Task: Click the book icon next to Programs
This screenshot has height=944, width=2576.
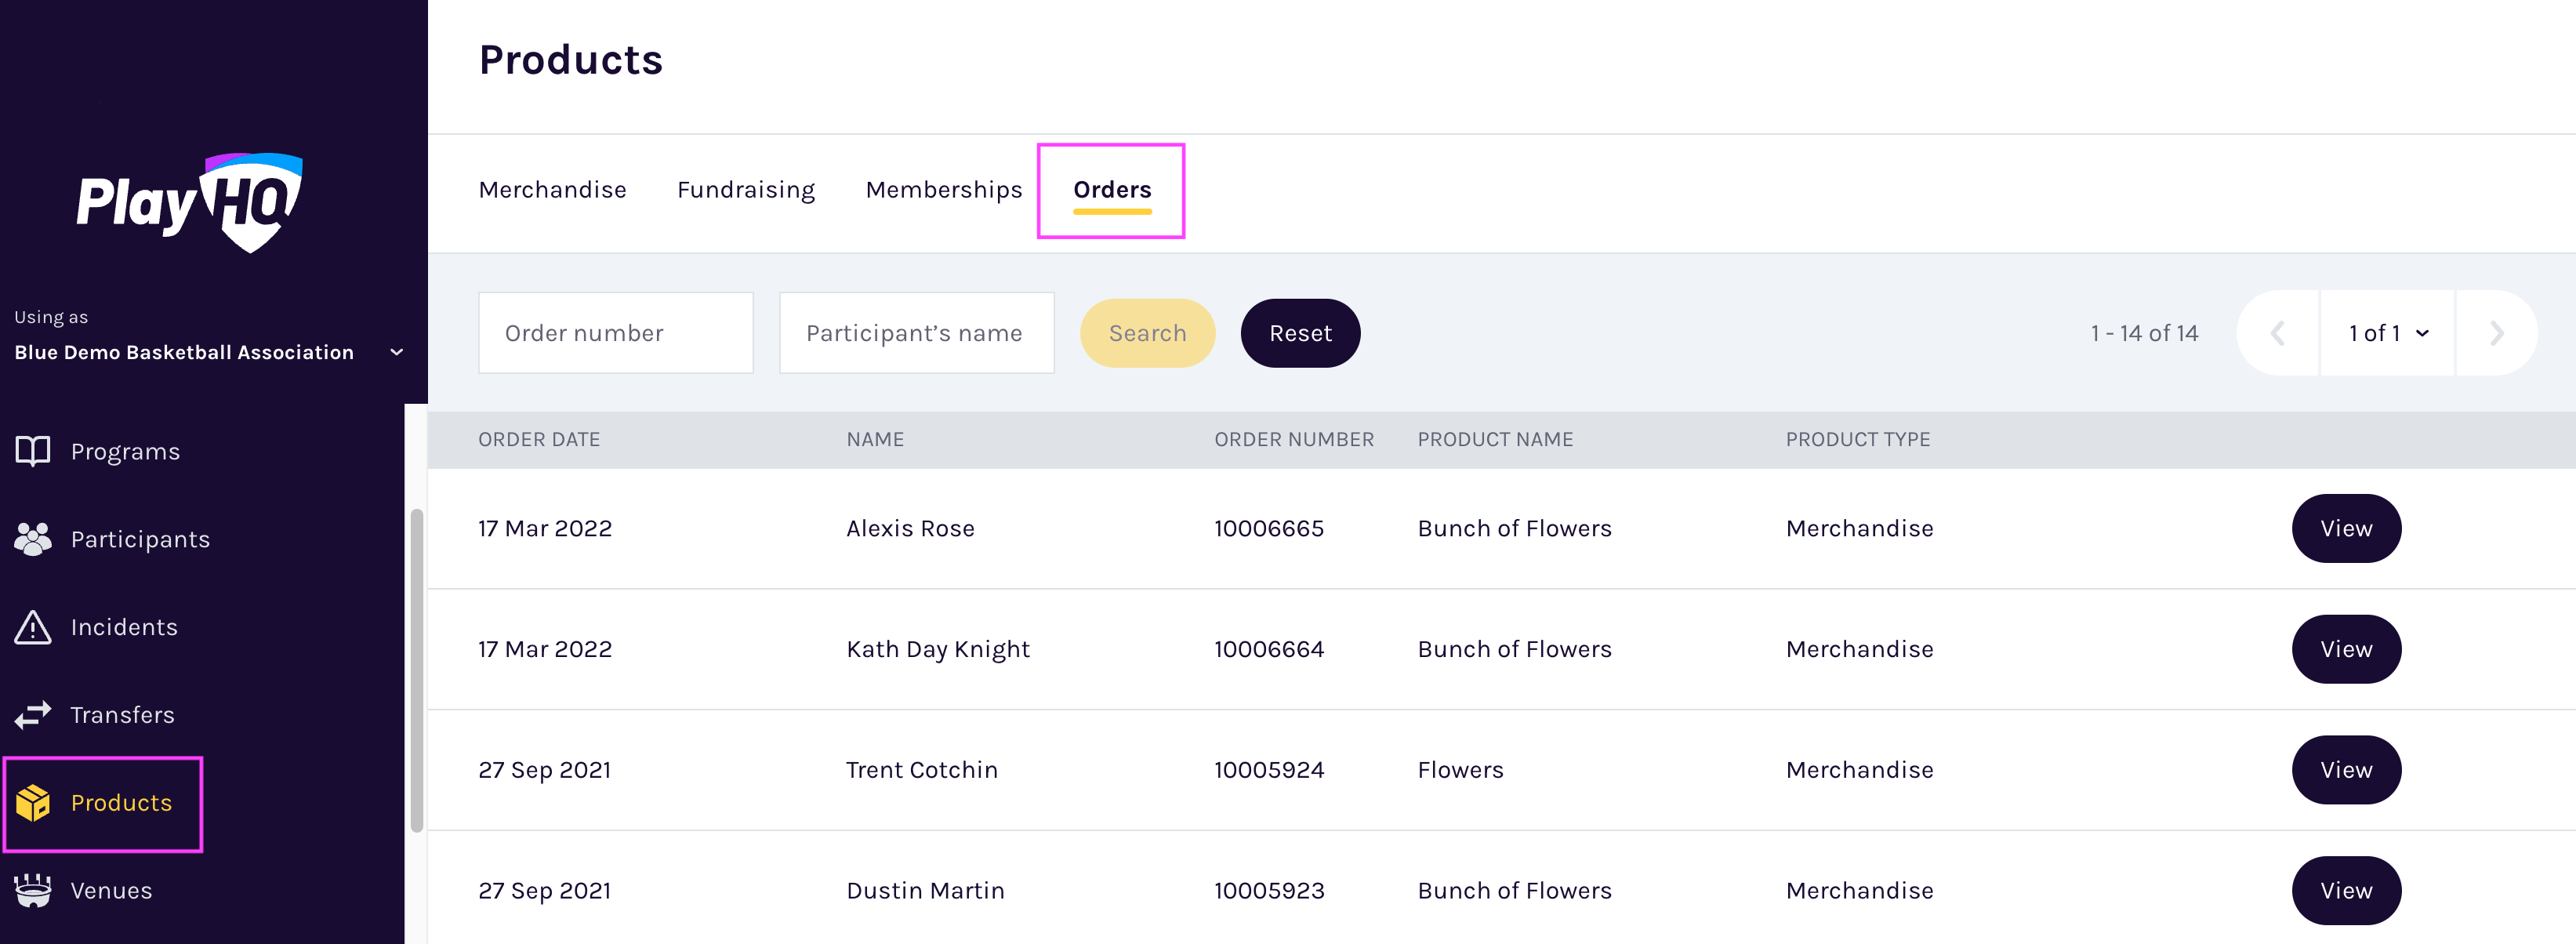Action: pyautogui.click(x=32, y=450)
